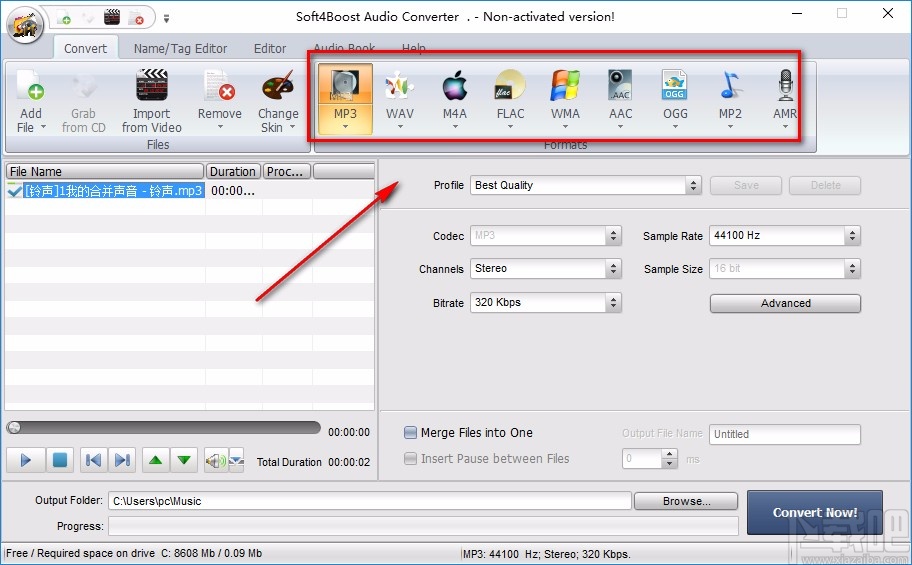
Task: Open the Channels Stereo dropdown
Action: 613,269
